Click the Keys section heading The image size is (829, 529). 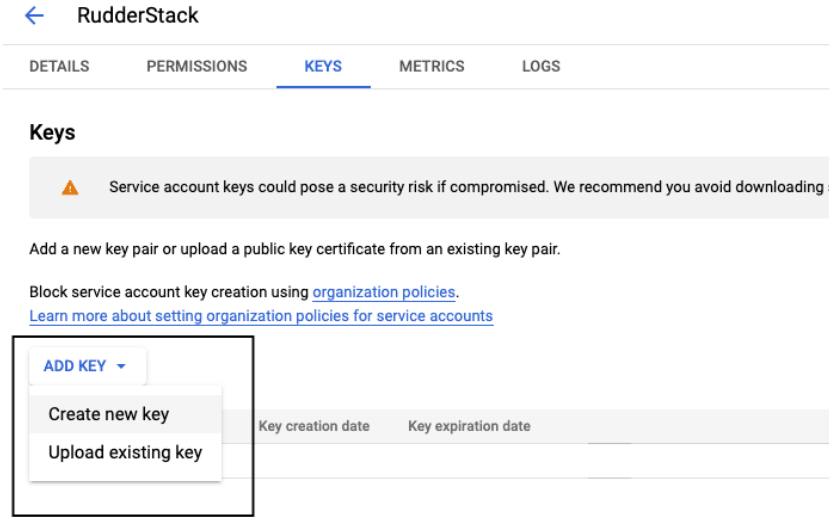tap(52, 132)
